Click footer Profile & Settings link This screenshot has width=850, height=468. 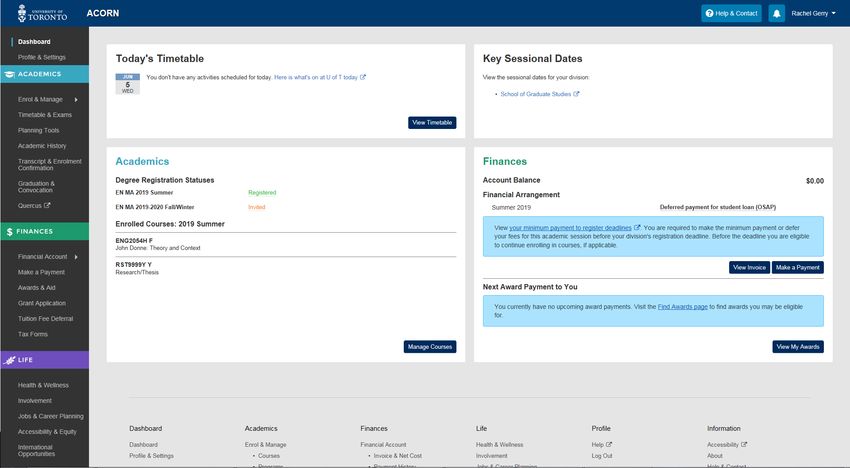[x=151, y=456]
